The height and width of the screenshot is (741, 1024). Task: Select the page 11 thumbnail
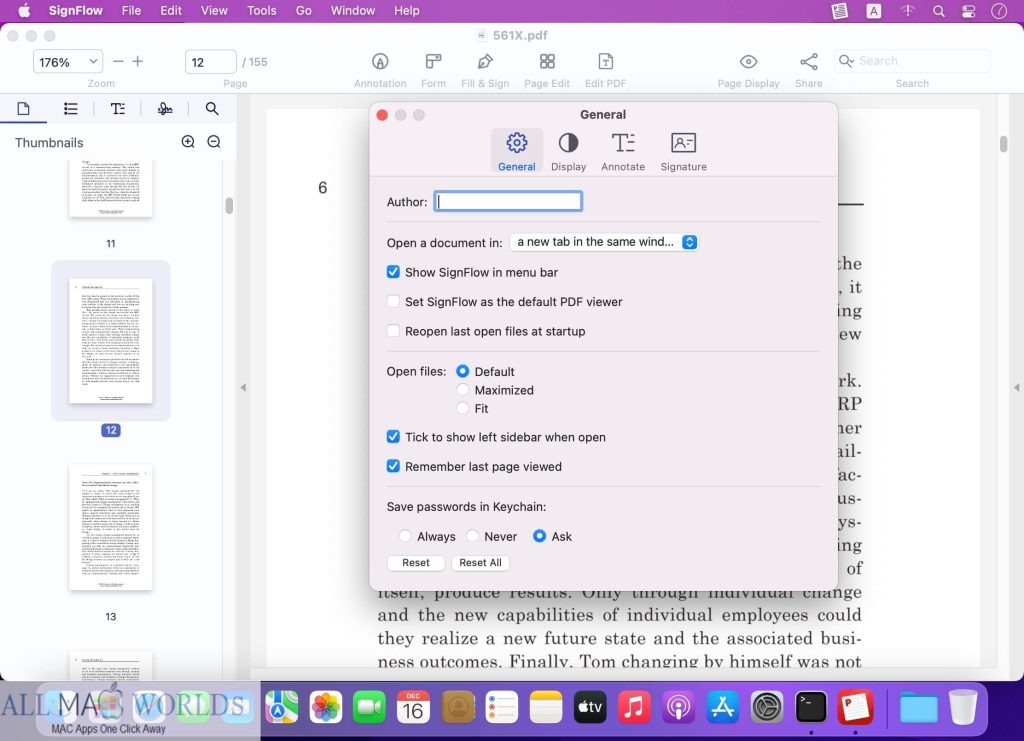(x=110, y=189)
